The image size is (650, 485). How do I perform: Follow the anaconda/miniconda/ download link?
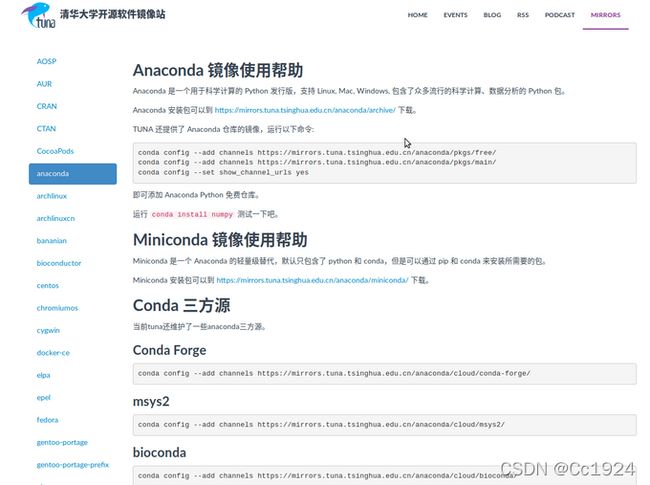click(312, 280)
